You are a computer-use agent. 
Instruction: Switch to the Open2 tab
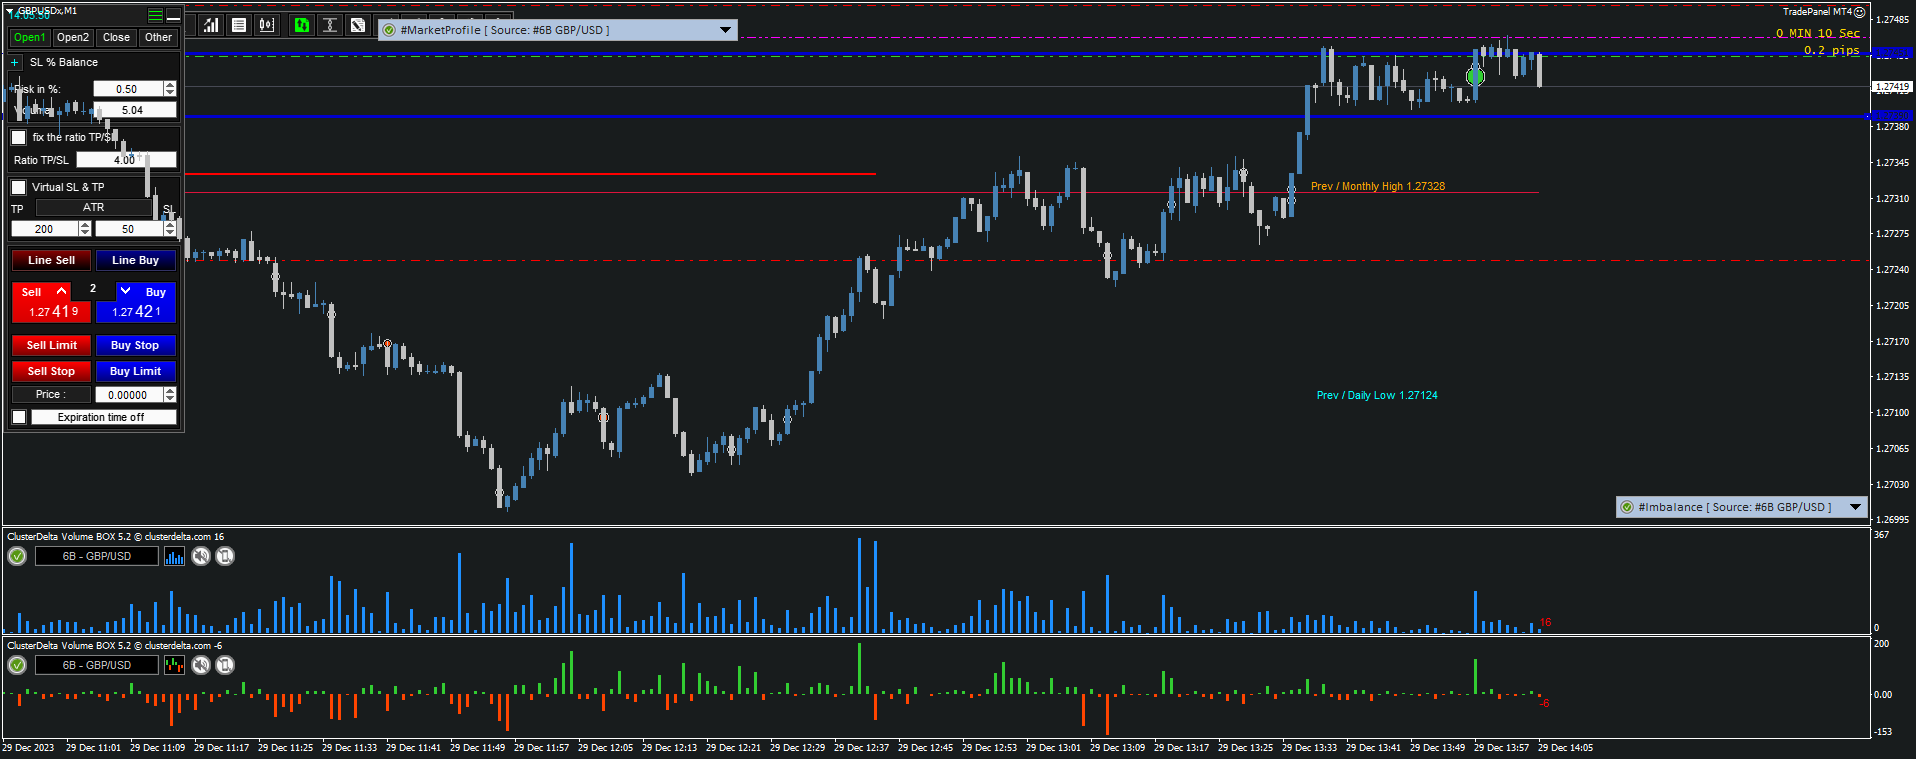point(73,38)
